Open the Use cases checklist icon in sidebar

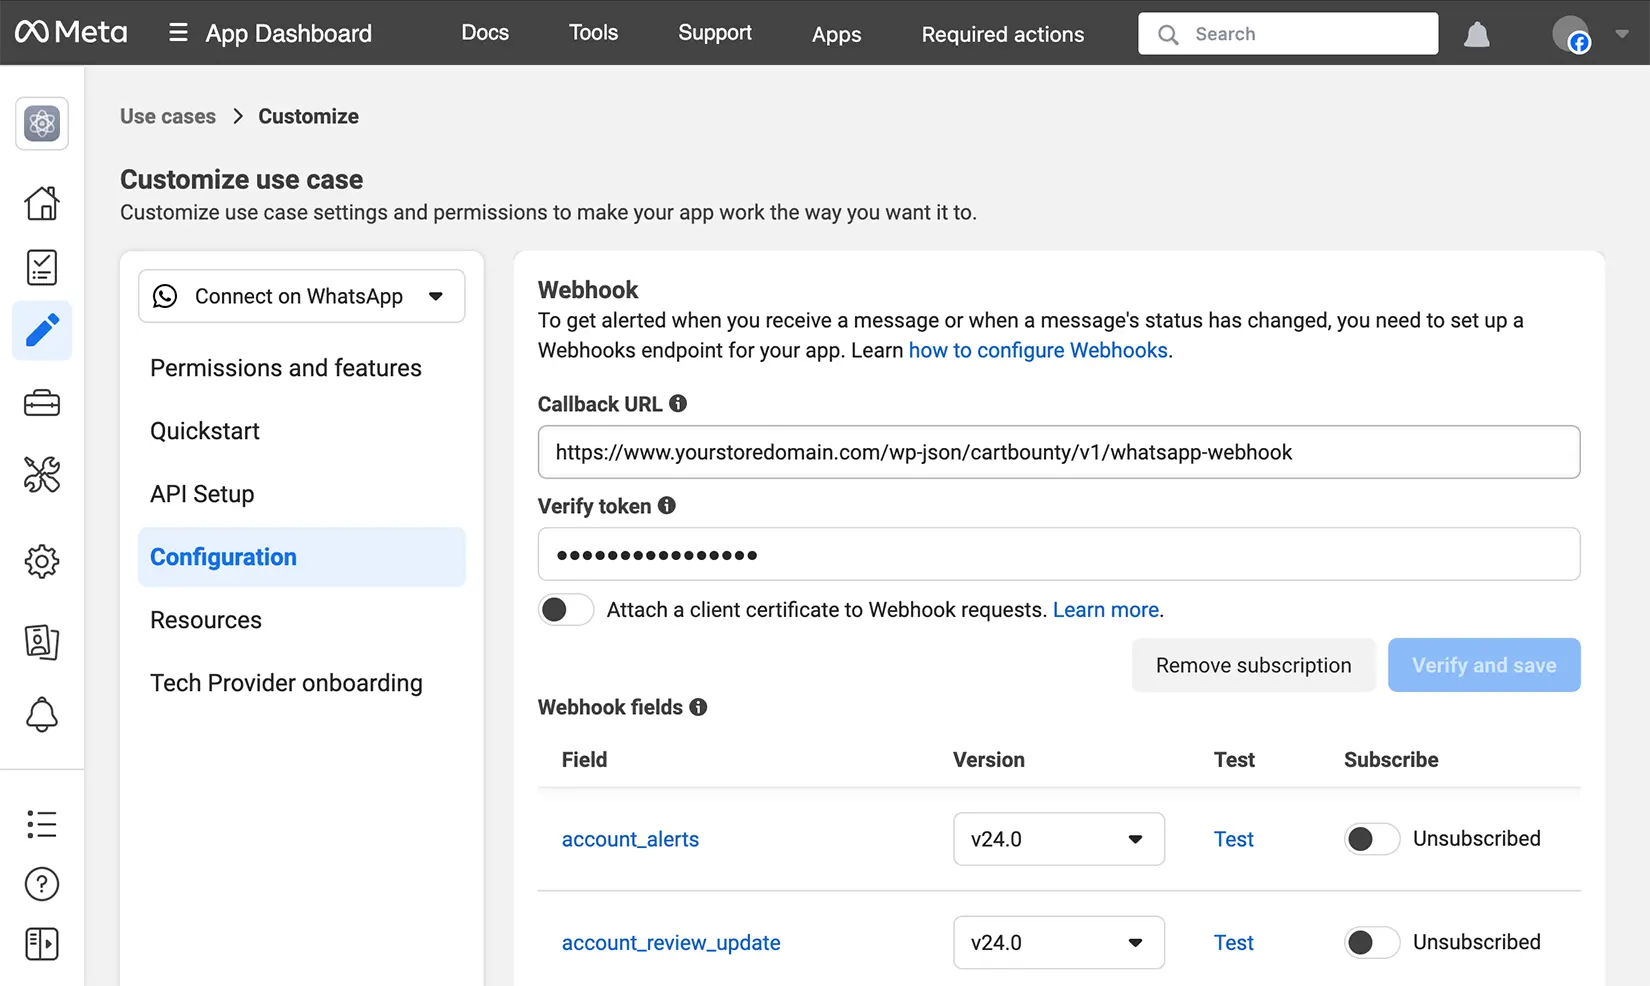point(41,267)
